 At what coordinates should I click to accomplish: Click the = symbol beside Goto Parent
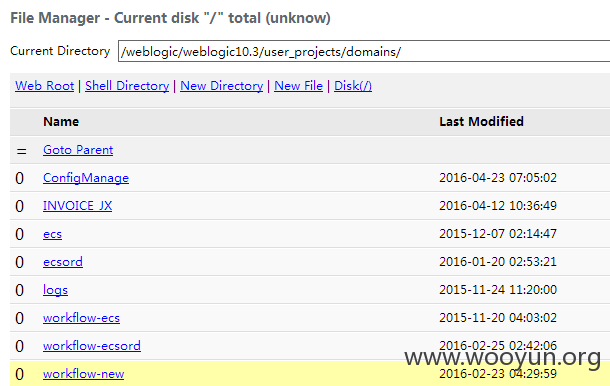[x=21, y=151]
